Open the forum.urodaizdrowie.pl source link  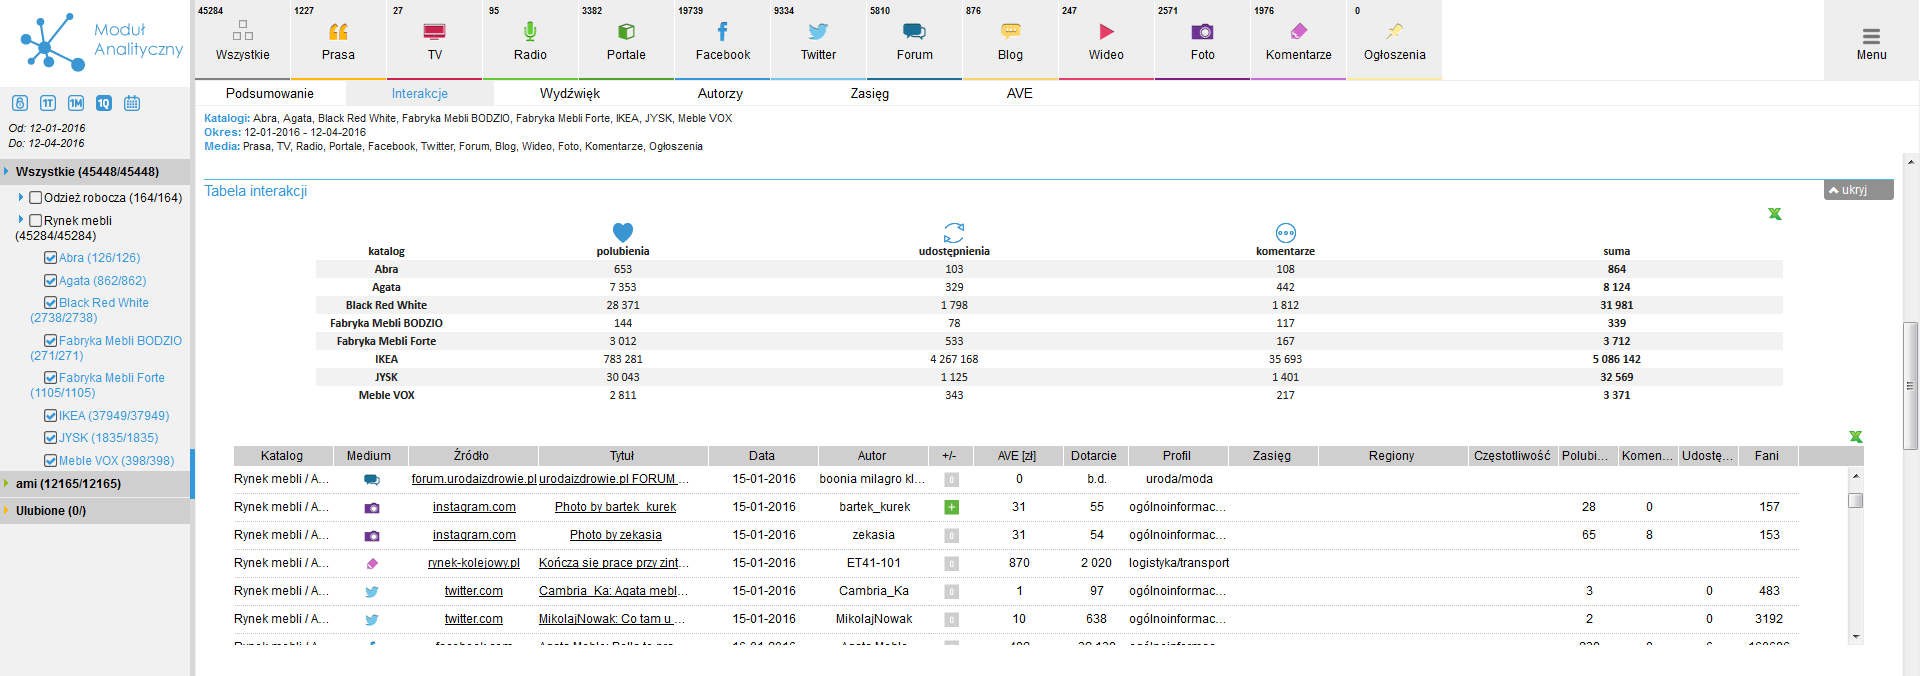[x=474, y=479]
